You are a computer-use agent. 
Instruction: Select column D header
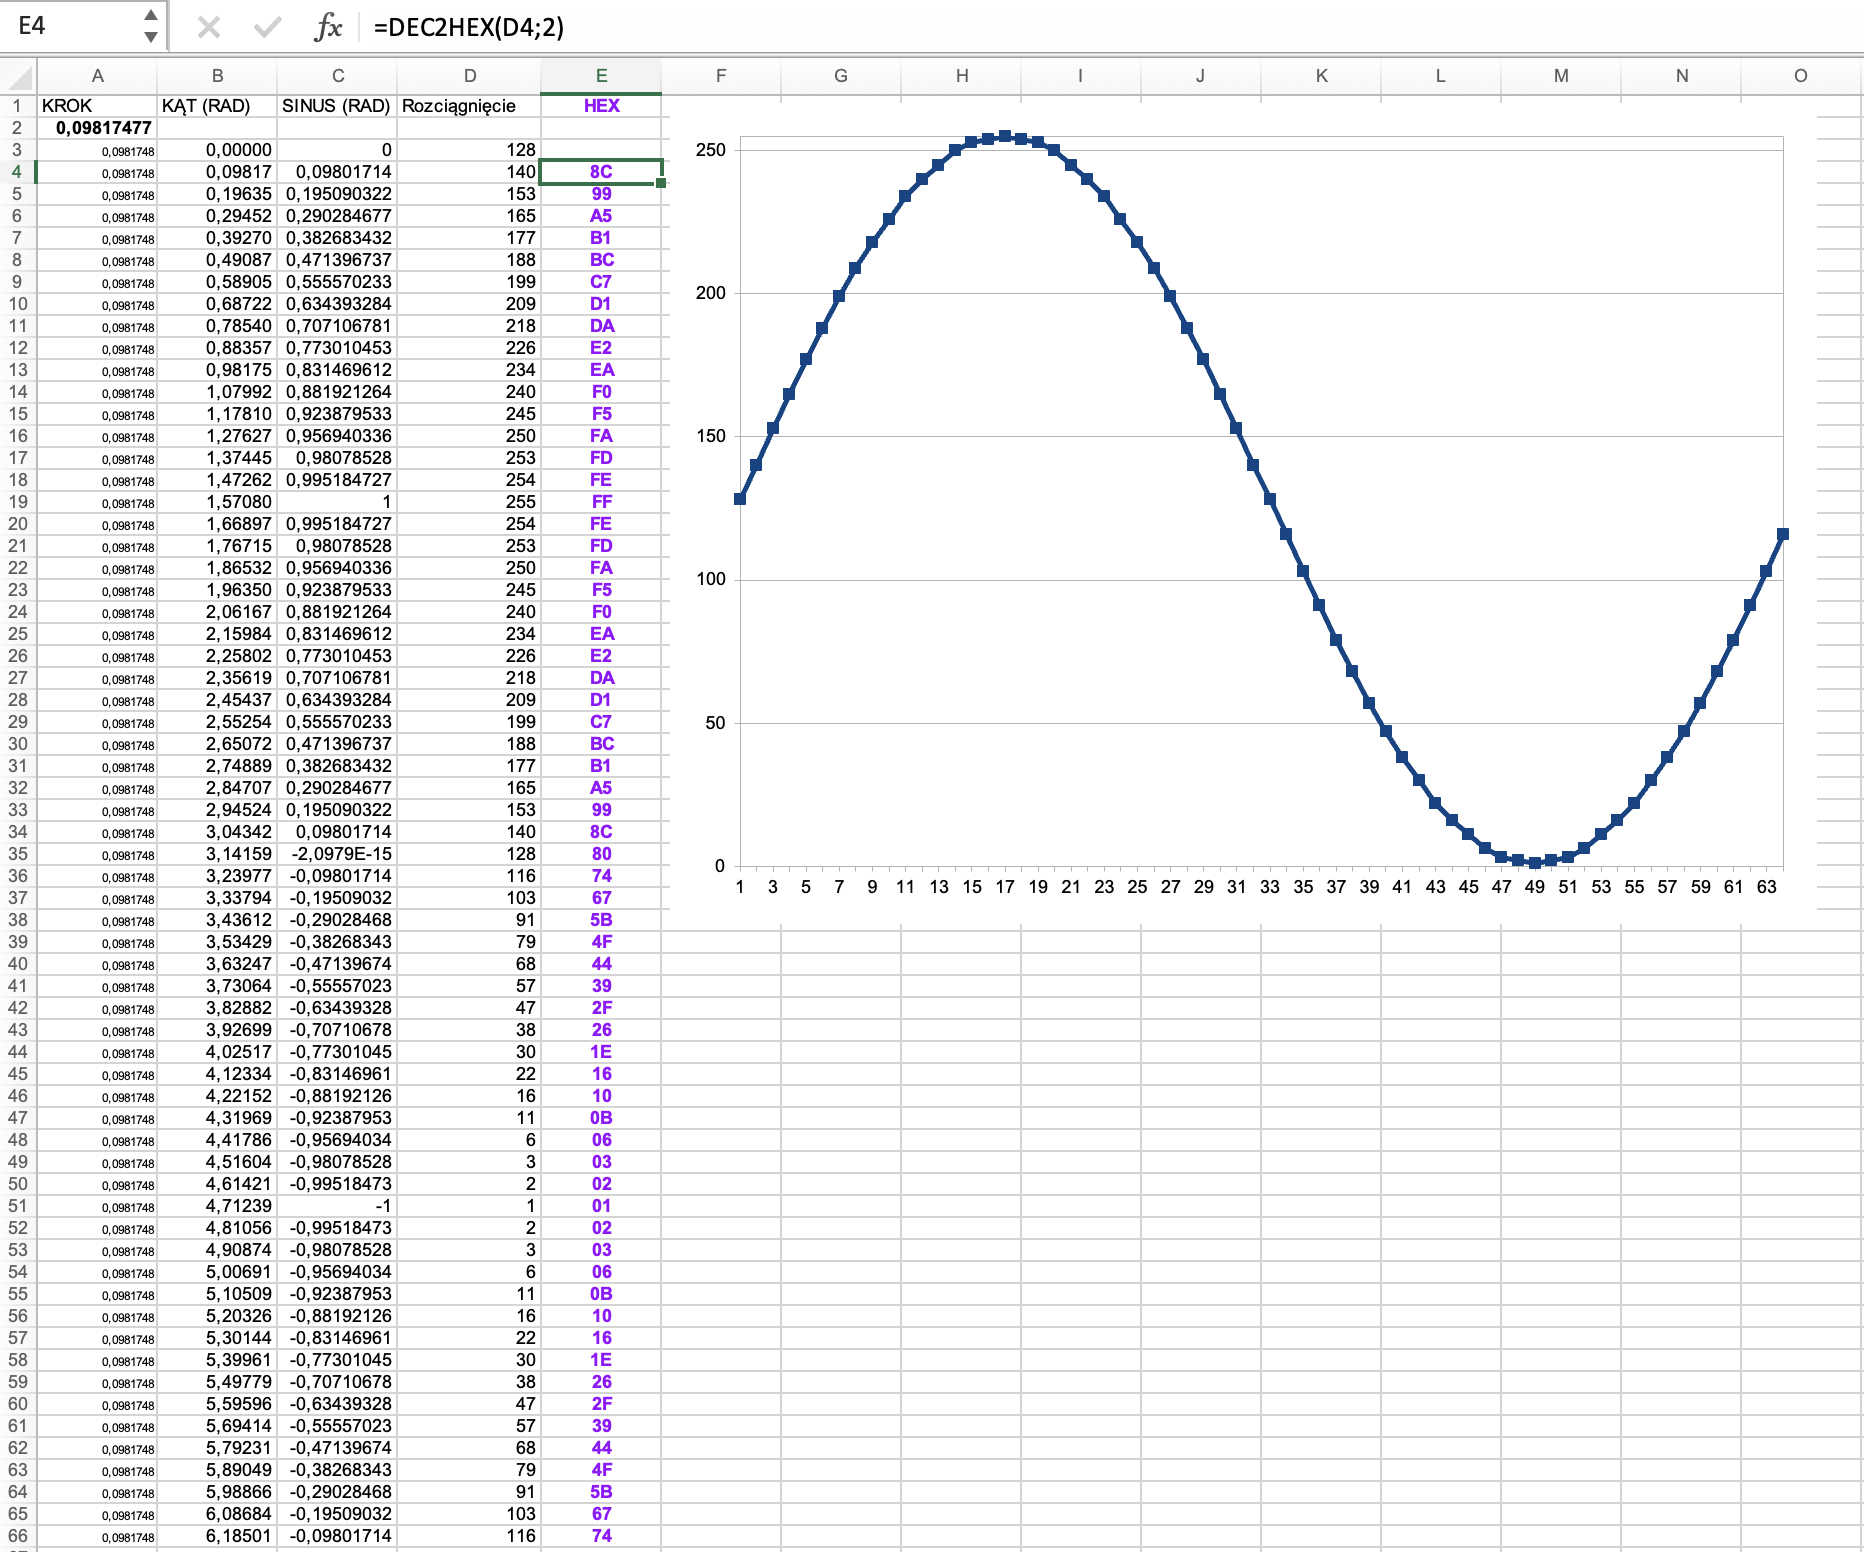(470, 76)
